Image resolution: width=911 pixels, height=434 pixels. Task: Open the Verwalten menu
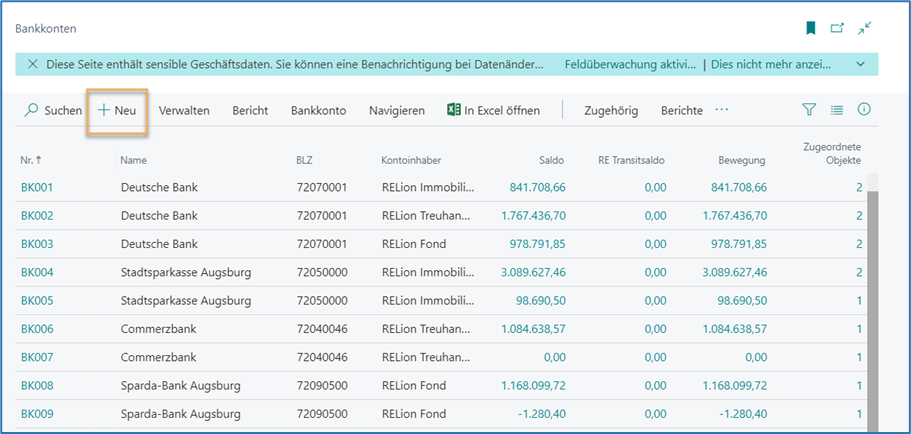coord(184,111)
